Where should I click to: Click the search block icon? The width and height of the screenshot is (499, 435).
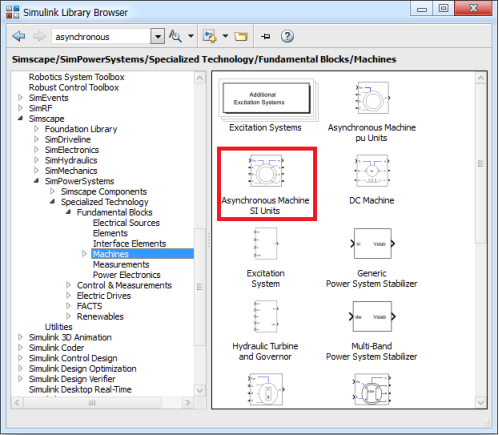[x=175, y=36]
